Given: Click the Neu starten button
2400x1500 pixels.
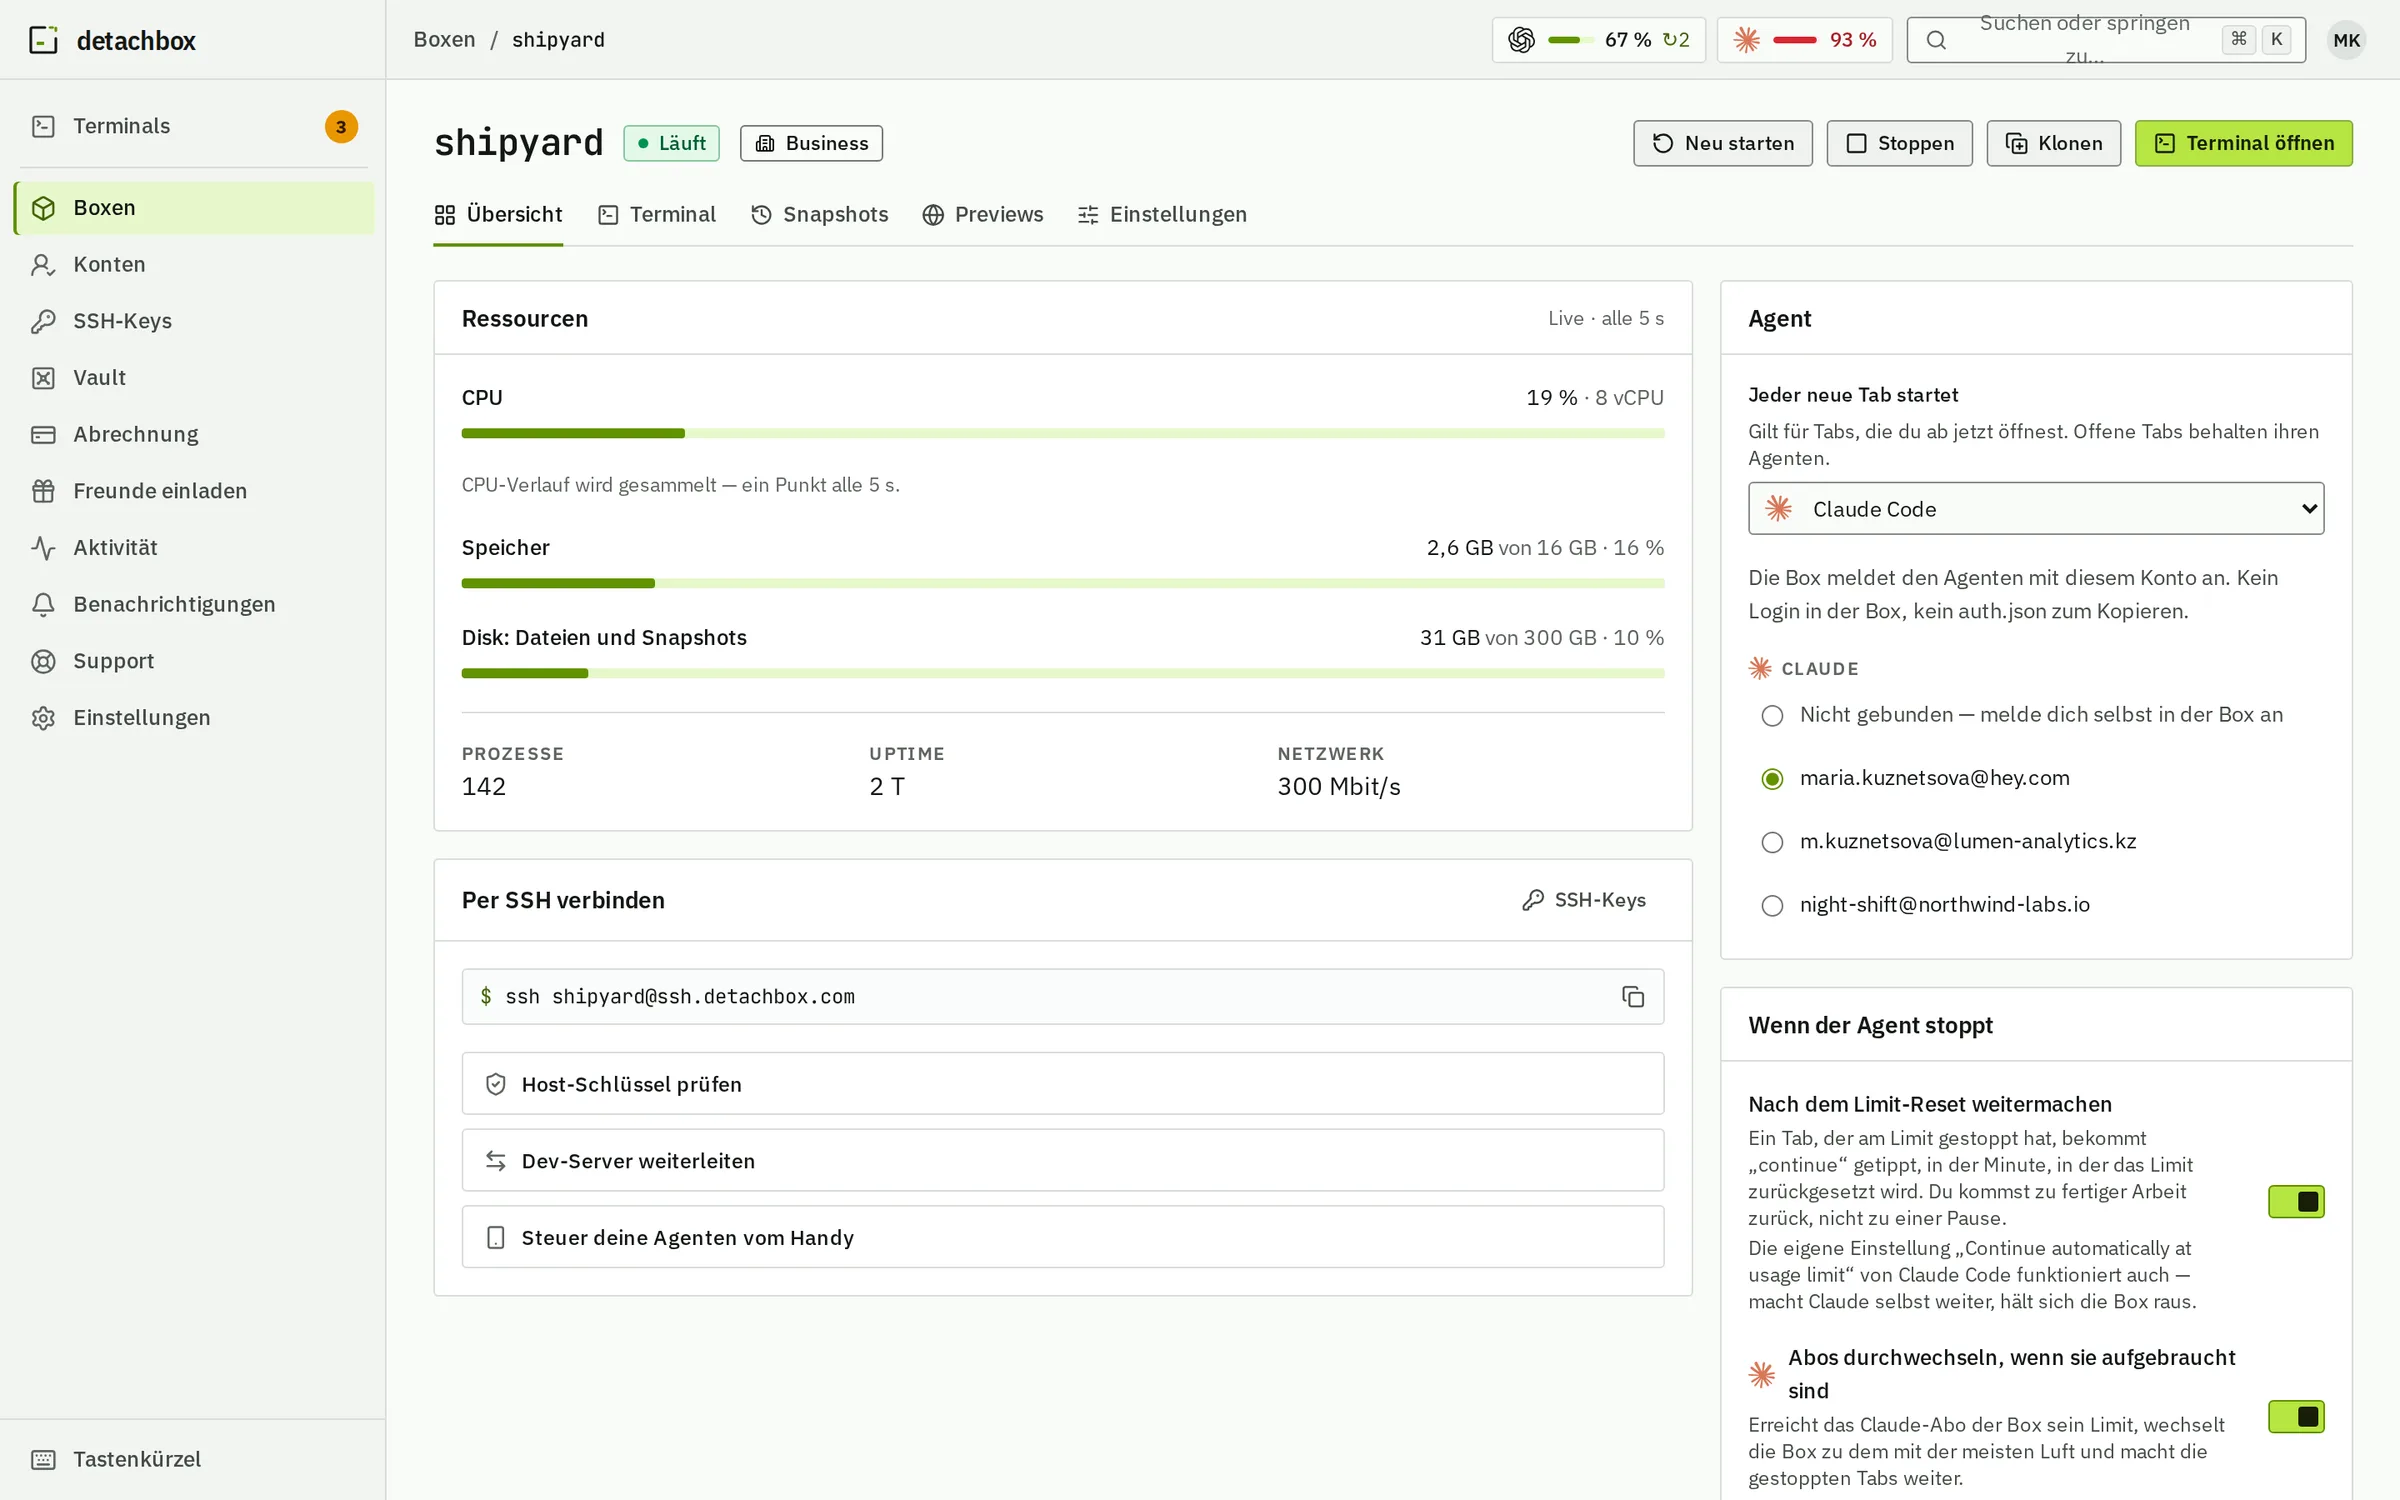Looking at the screenshot, I should [1722, 143].
